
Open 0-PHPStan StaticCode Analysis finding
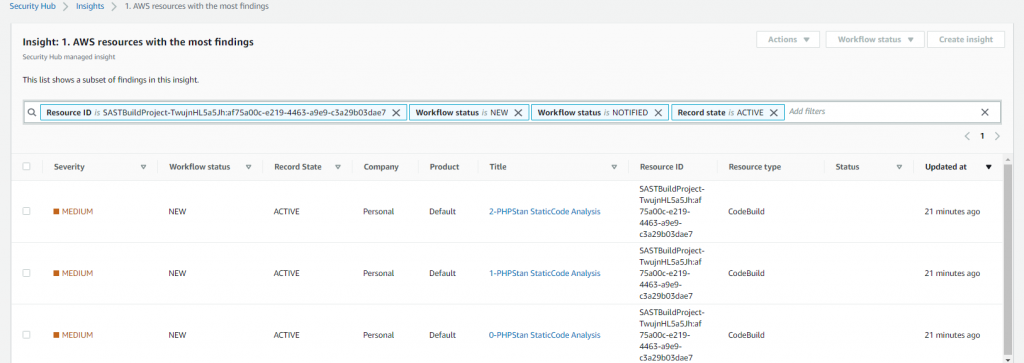(545, 335)
